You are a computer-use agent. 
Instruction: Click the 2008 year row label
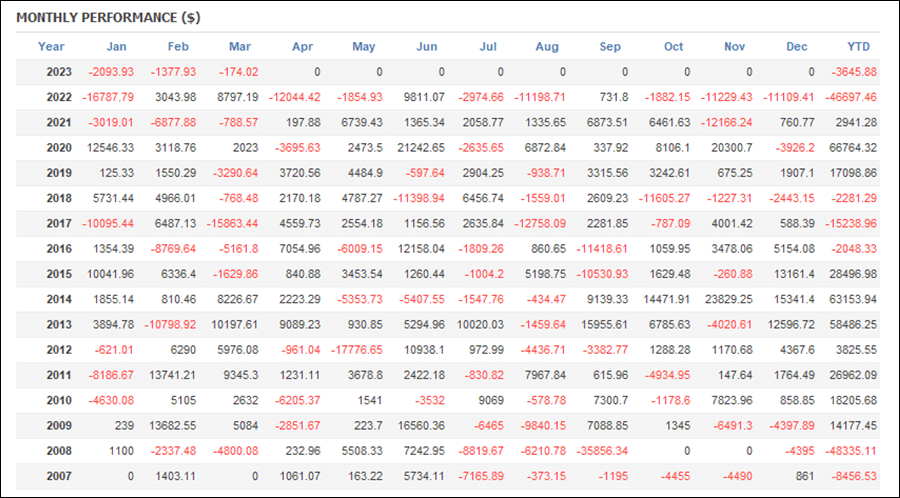59,451
